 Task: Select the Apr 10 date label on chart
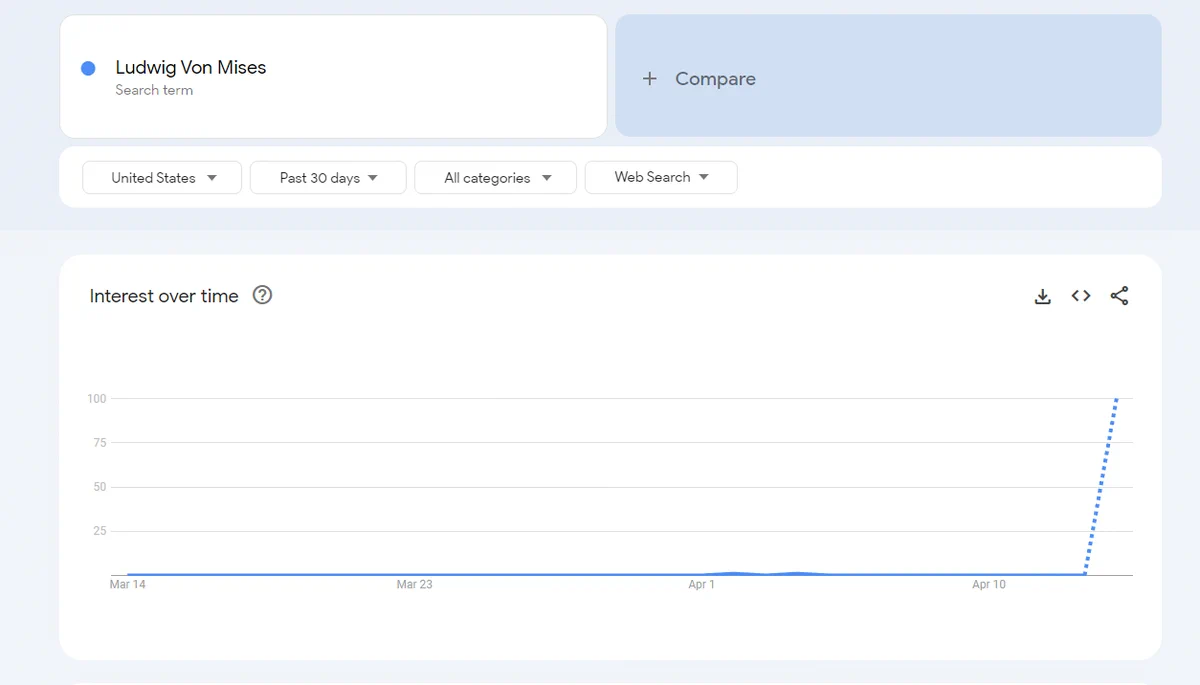989,584
